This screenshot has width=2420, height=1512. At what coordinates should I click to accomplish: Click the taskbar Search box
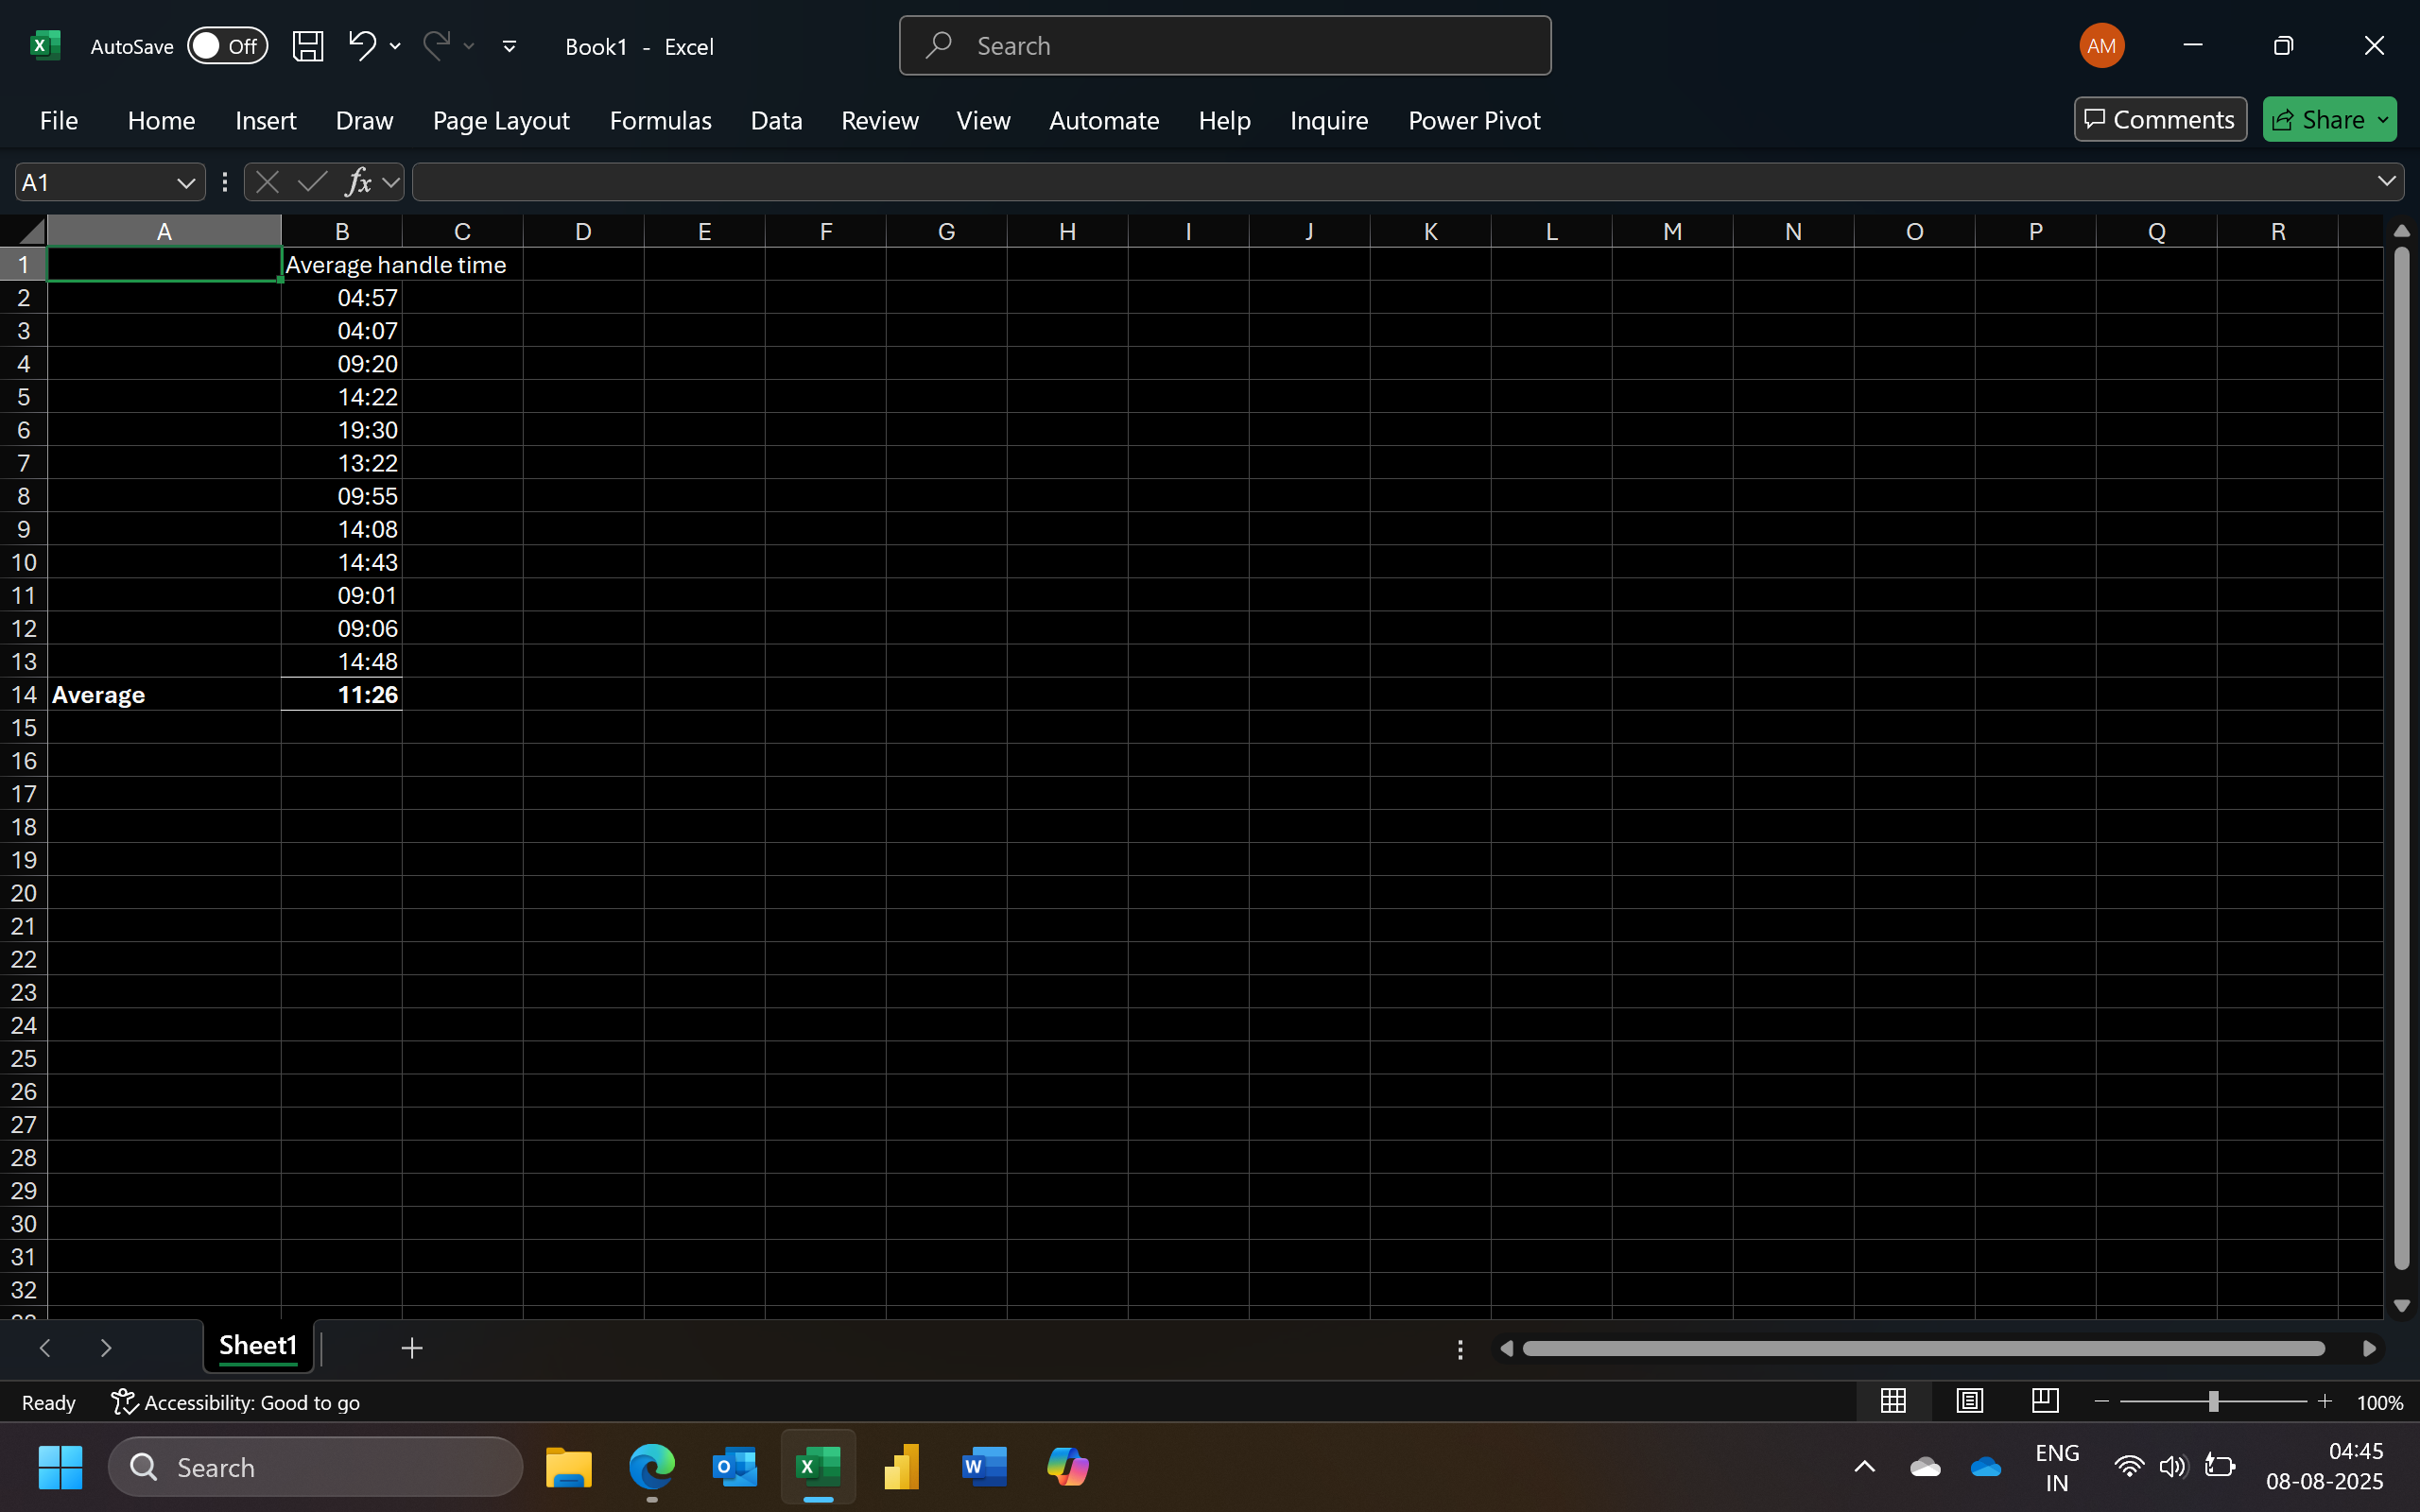pos(315,1467)
